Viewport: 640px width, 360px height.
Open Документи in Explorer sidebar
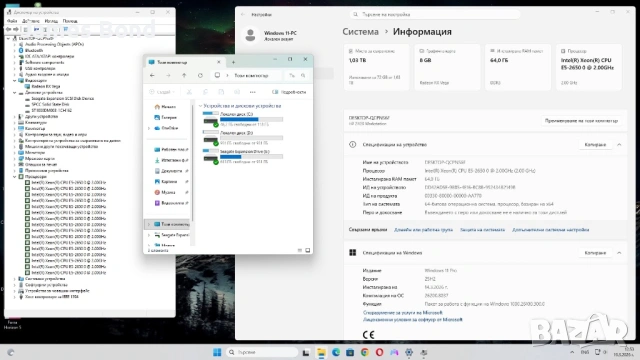click(x=171, y=171)
